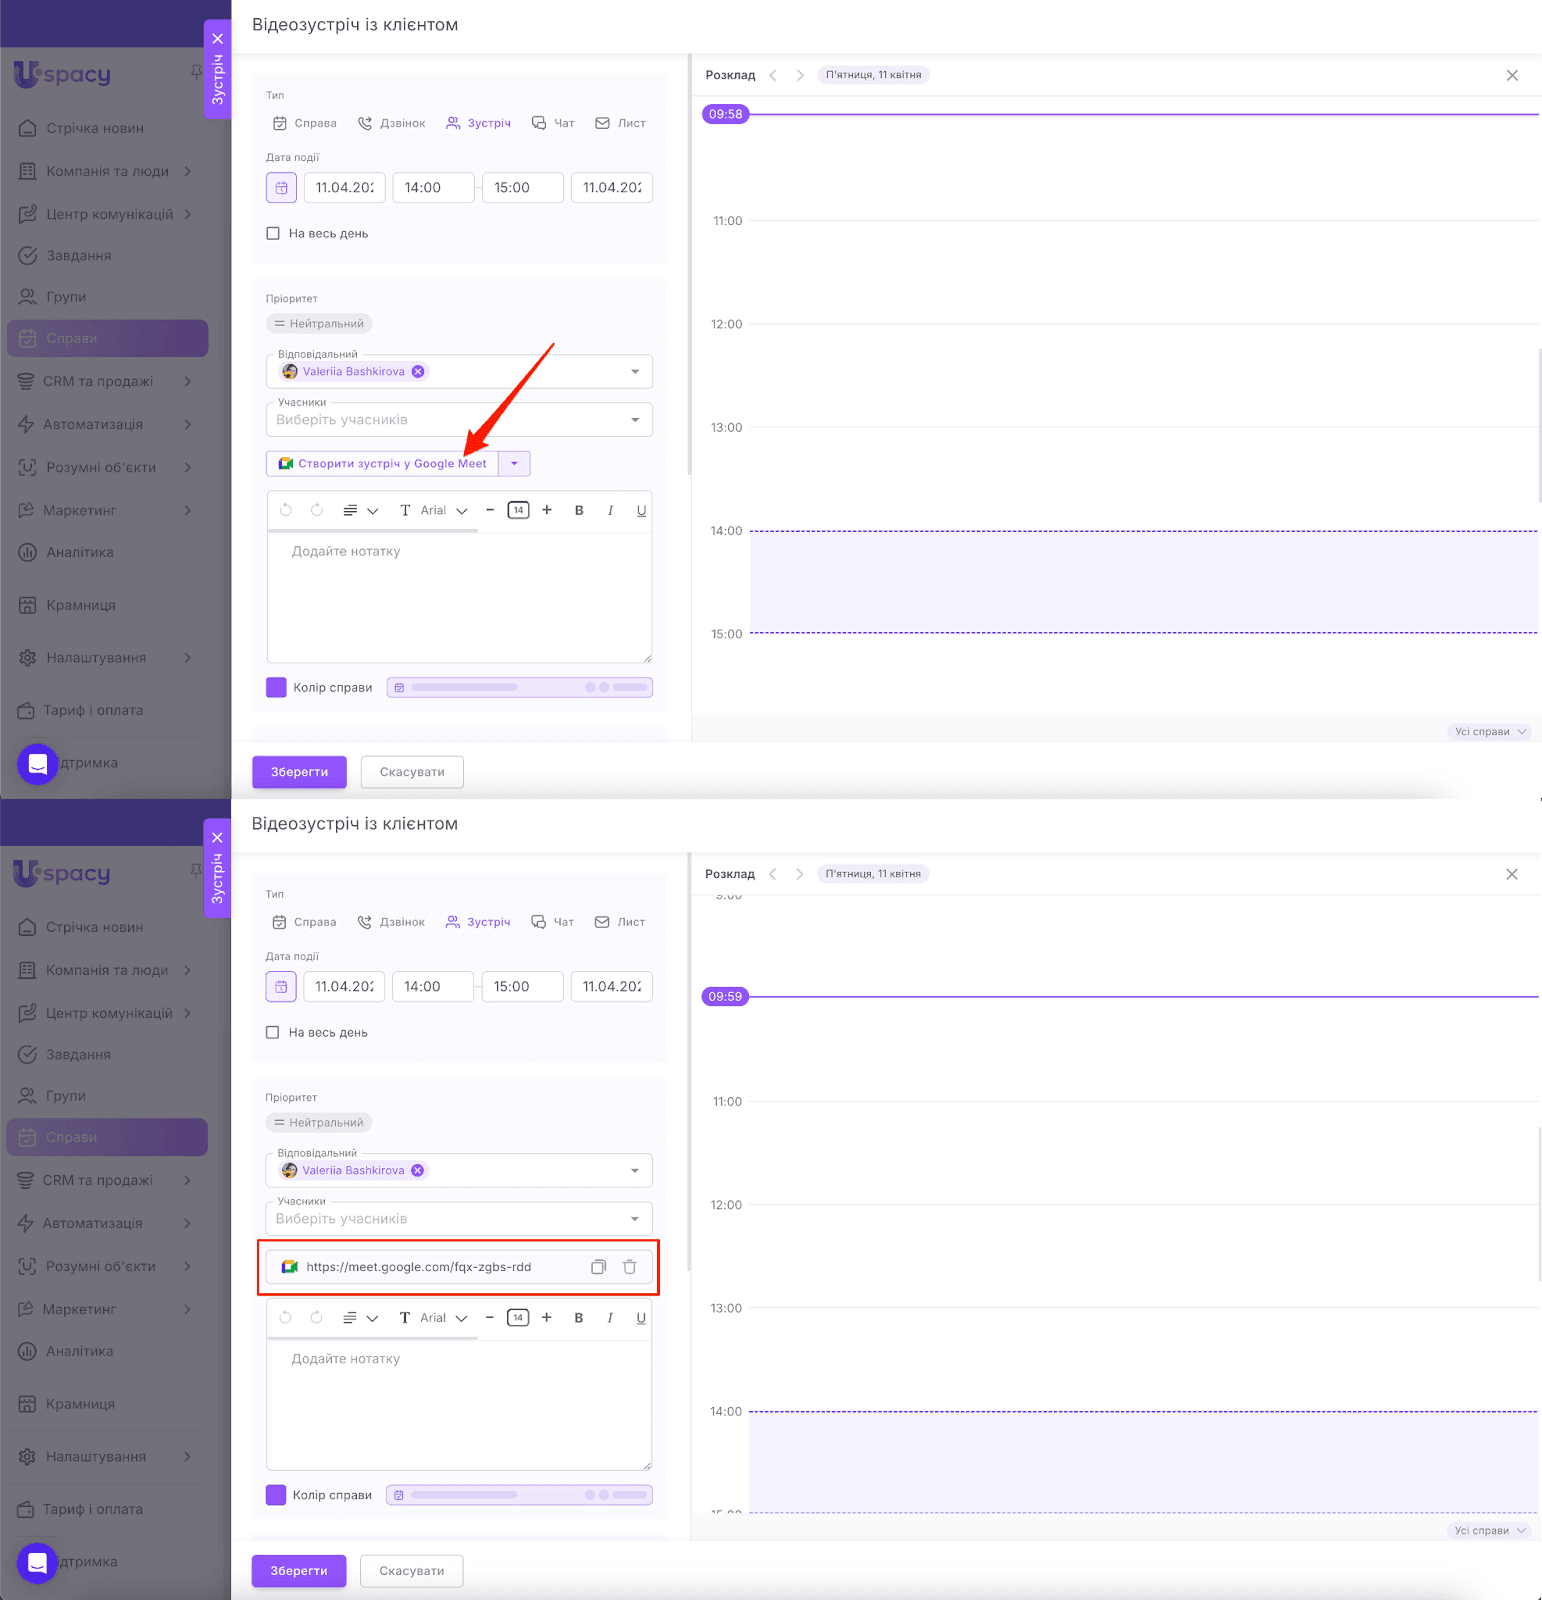Open Крамниця in the lower screenshot sidebar
Viewport: 1542px width, 1600px height.
(80, 1405)
